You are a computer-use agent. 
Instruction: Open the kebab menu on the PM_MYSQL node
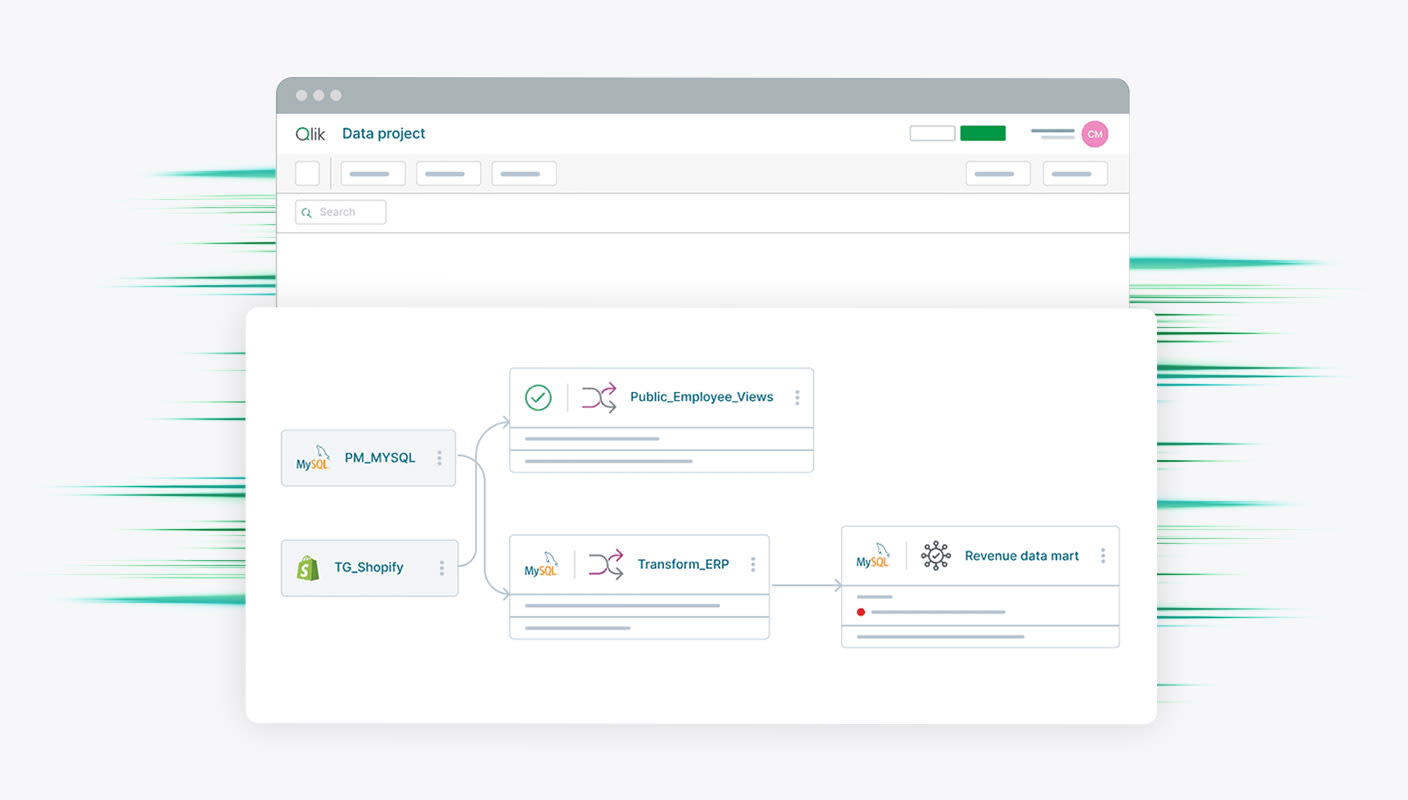(439, 458)
